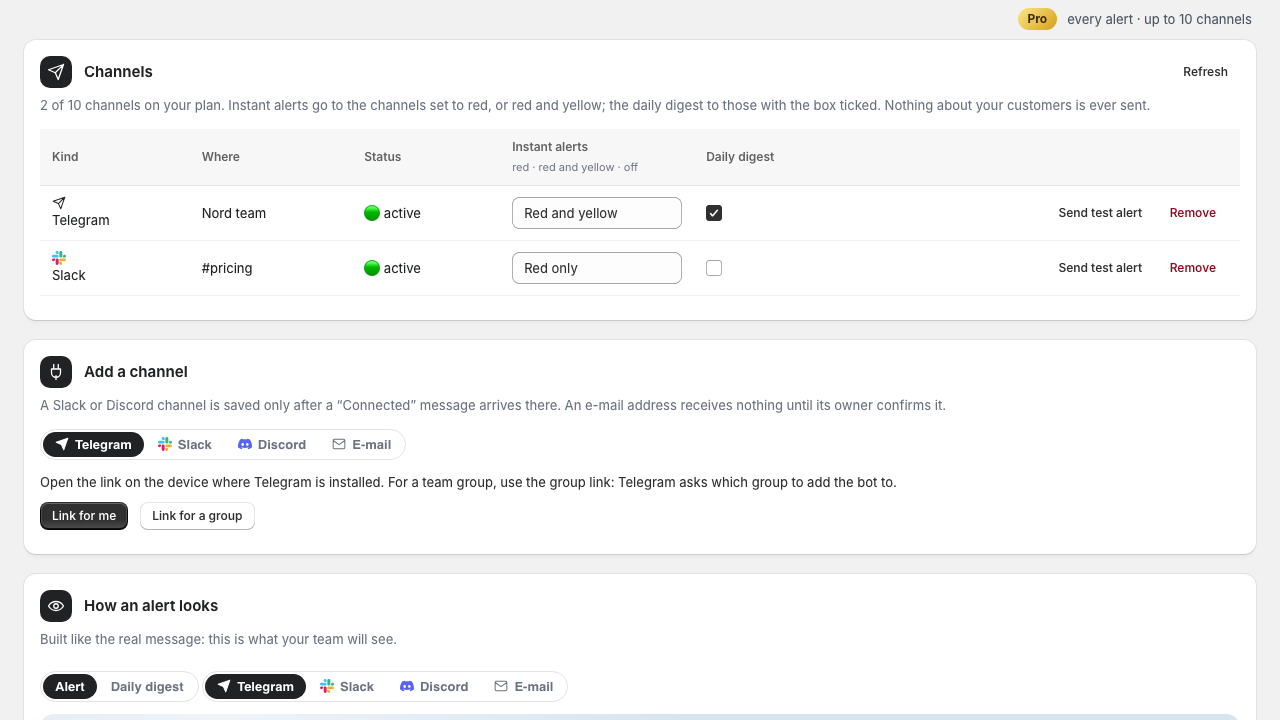Open the Red only instant alerts dropdown
The height and width of the screenshot is (720, 1280).
point(597,268)
